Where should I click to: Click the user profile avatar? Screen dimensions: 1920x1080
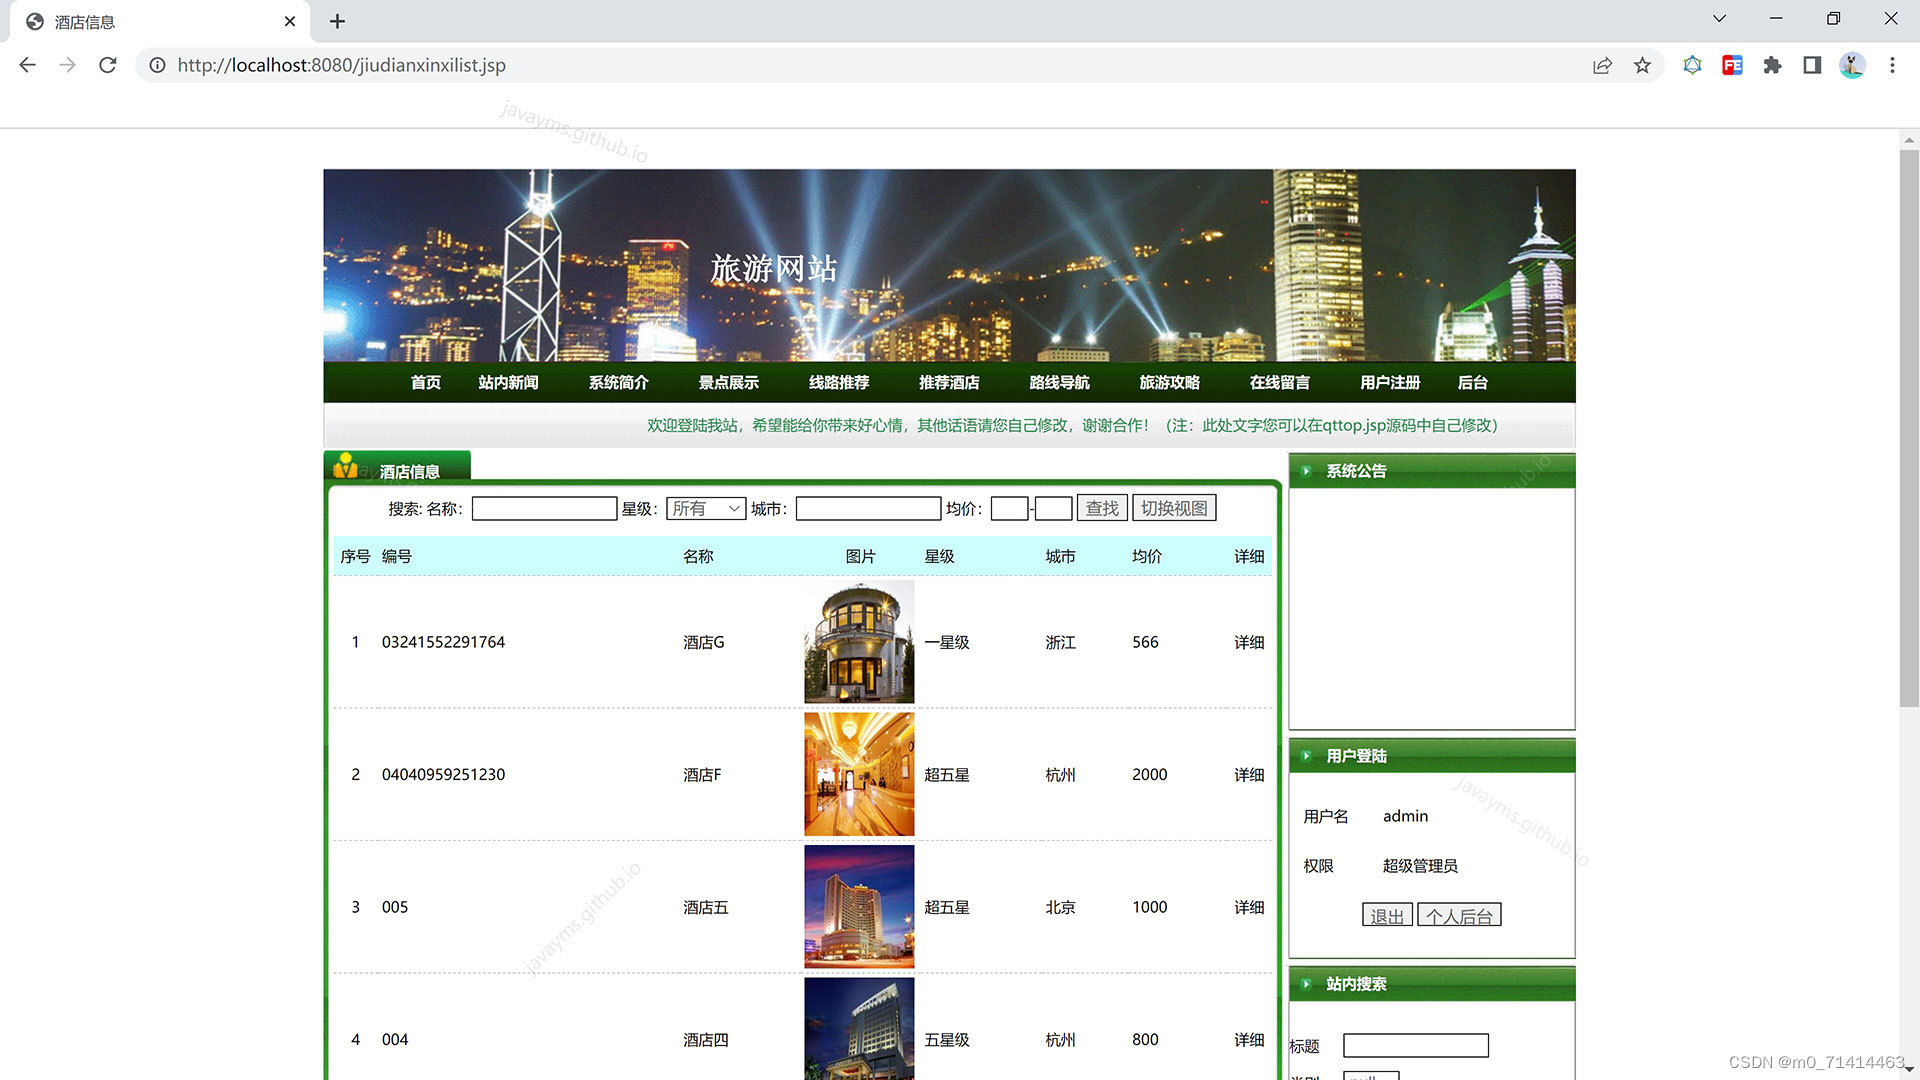1852,65
